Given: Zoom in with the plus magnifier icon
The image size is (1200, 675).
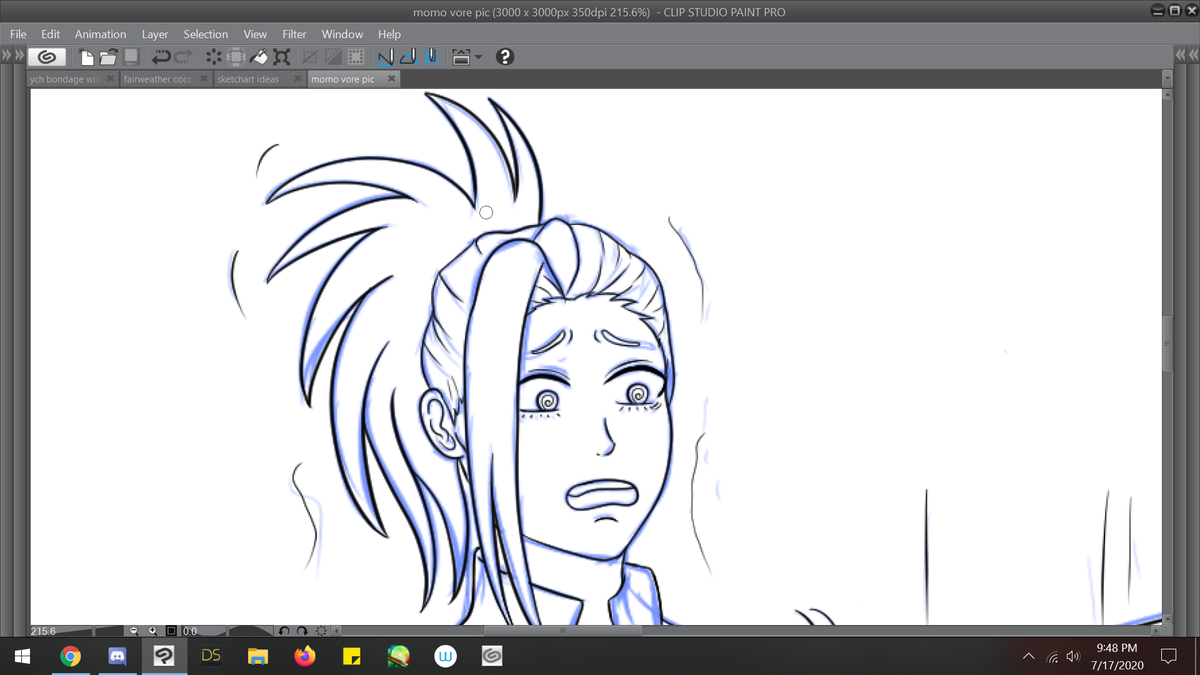Looking at the screenshot, I should (x=152, y=631).
